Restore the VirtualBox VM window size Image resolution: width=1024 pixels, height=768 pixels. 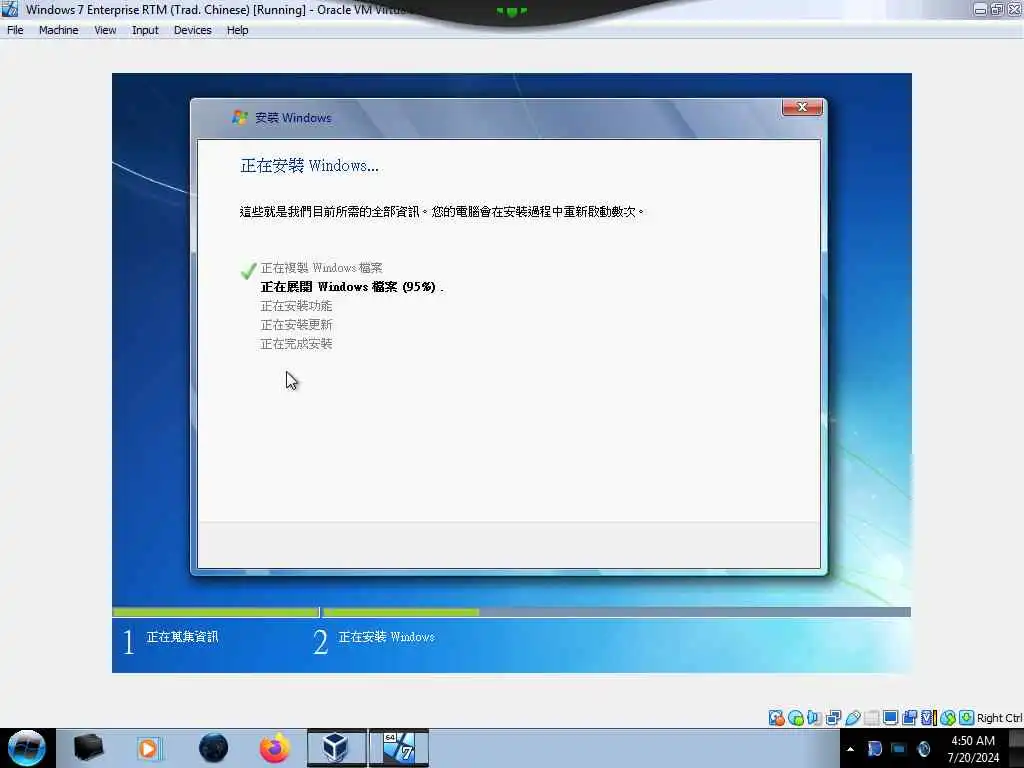tap(997, 10)
